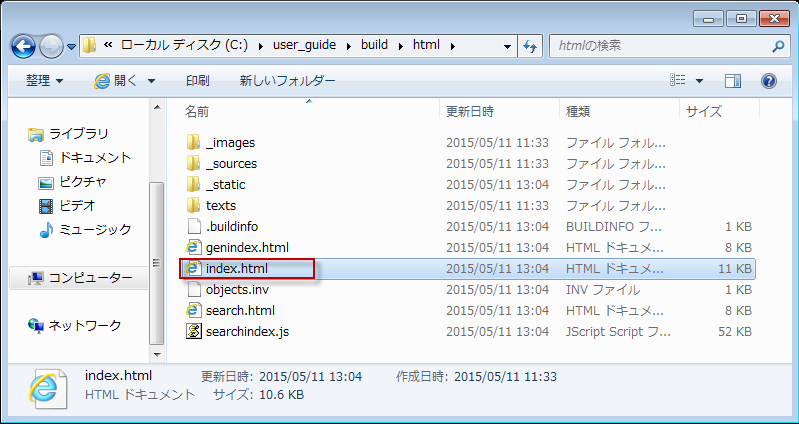
Task: Select ライブラリ in the navigation pane
Action: pyautogui.click(x=78, y=134)
